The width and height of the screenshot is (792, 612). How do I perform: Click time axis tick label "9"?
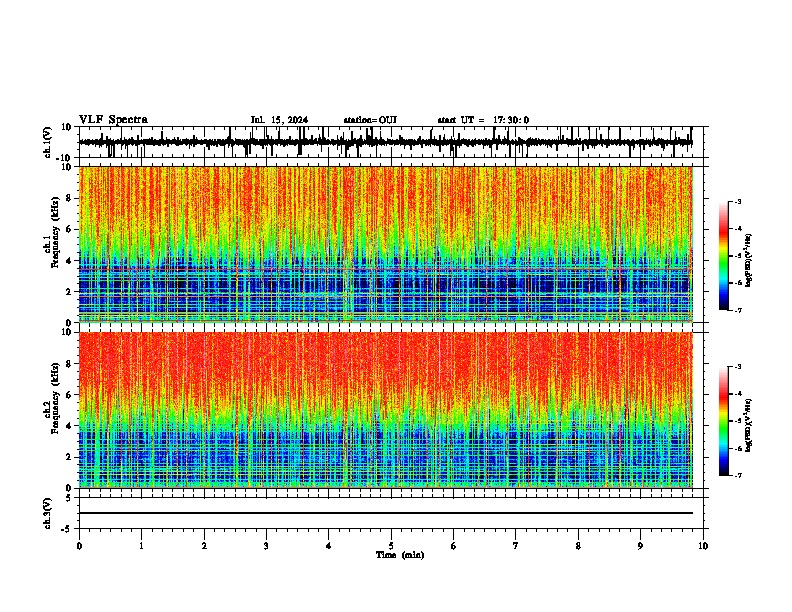640,546
